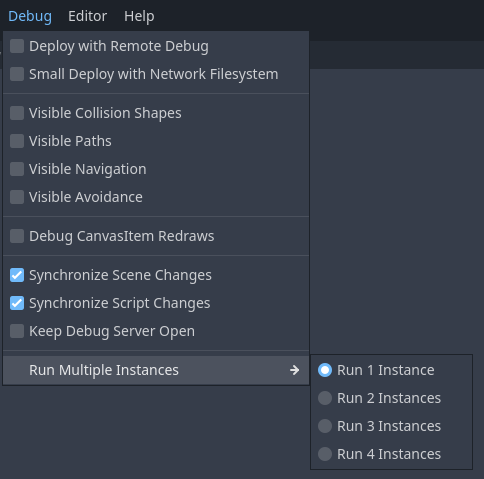Enable Visible Avoidance debug option
Image resolution: width=484 pixels, height=479 pixels.
point(156,197)
